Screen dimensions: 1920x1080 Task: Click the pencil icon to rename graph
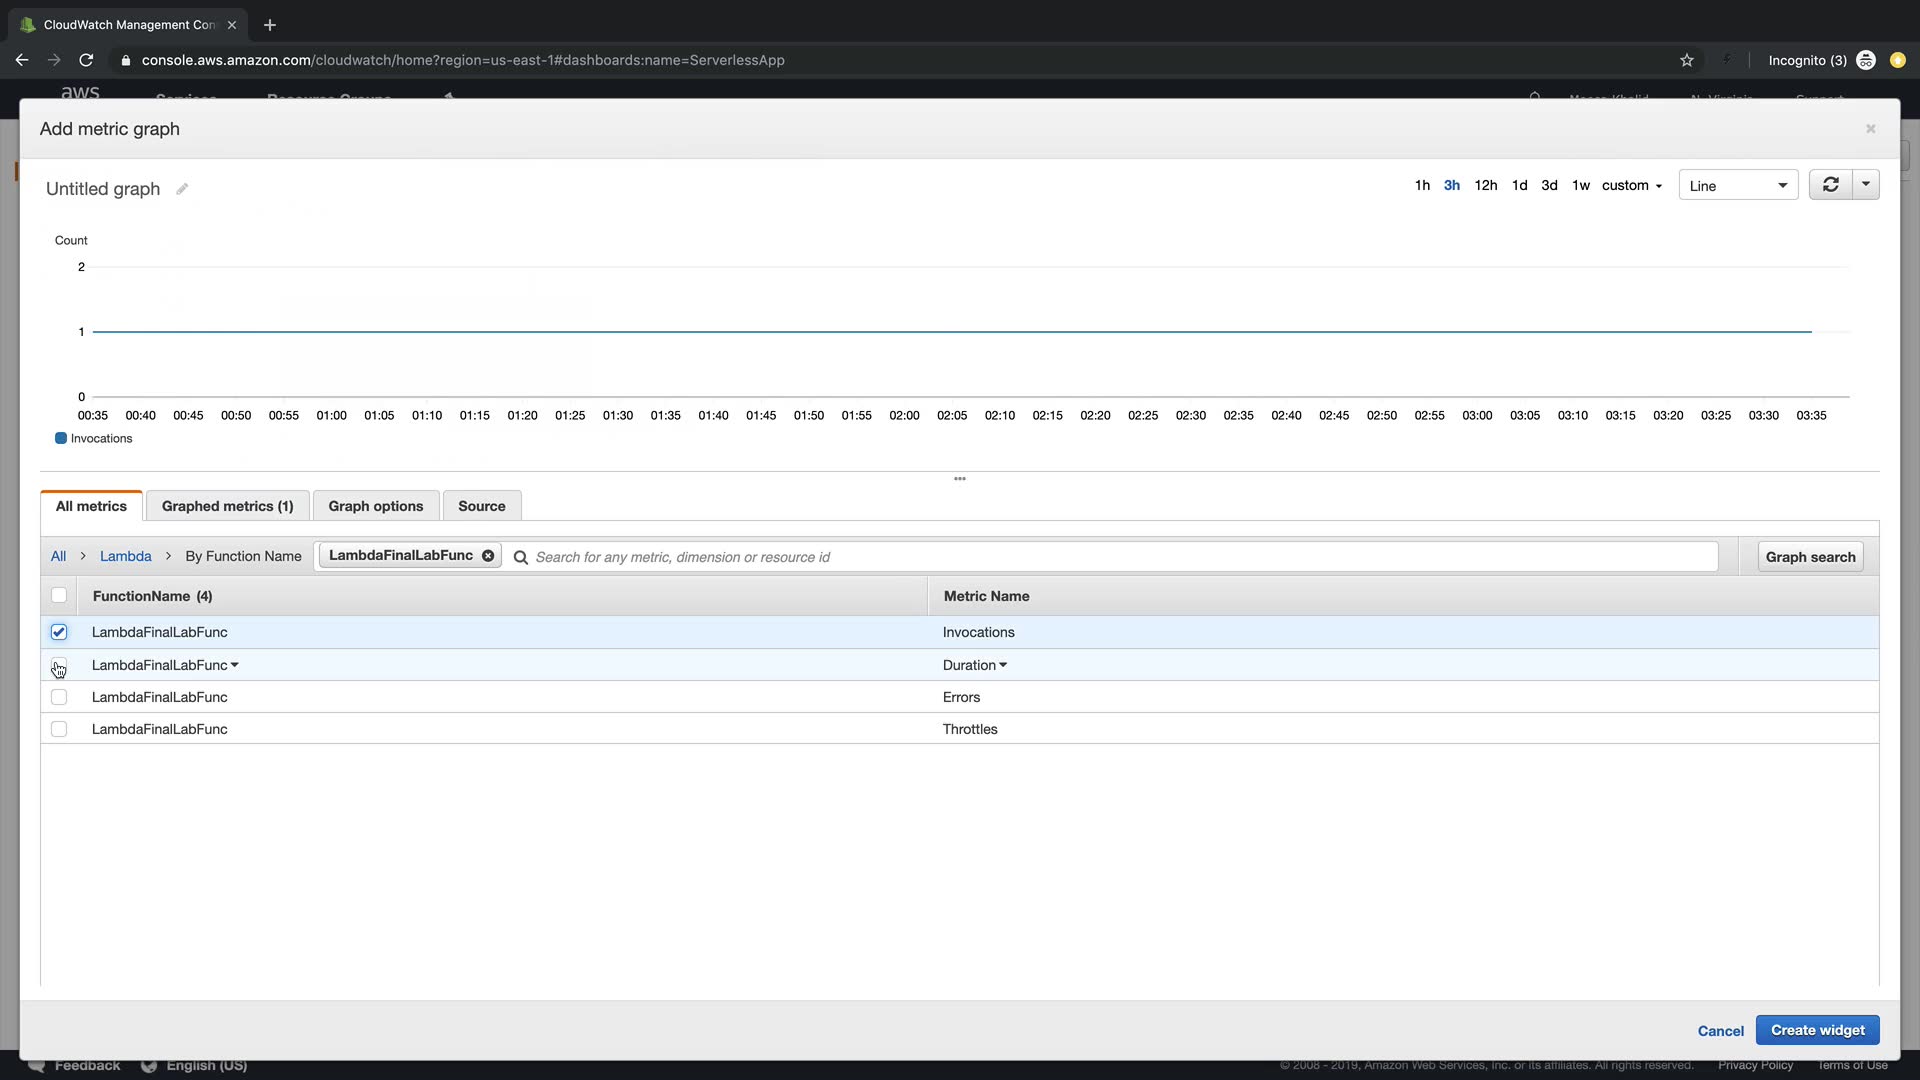pyautogui.click(x=182, y=189)
